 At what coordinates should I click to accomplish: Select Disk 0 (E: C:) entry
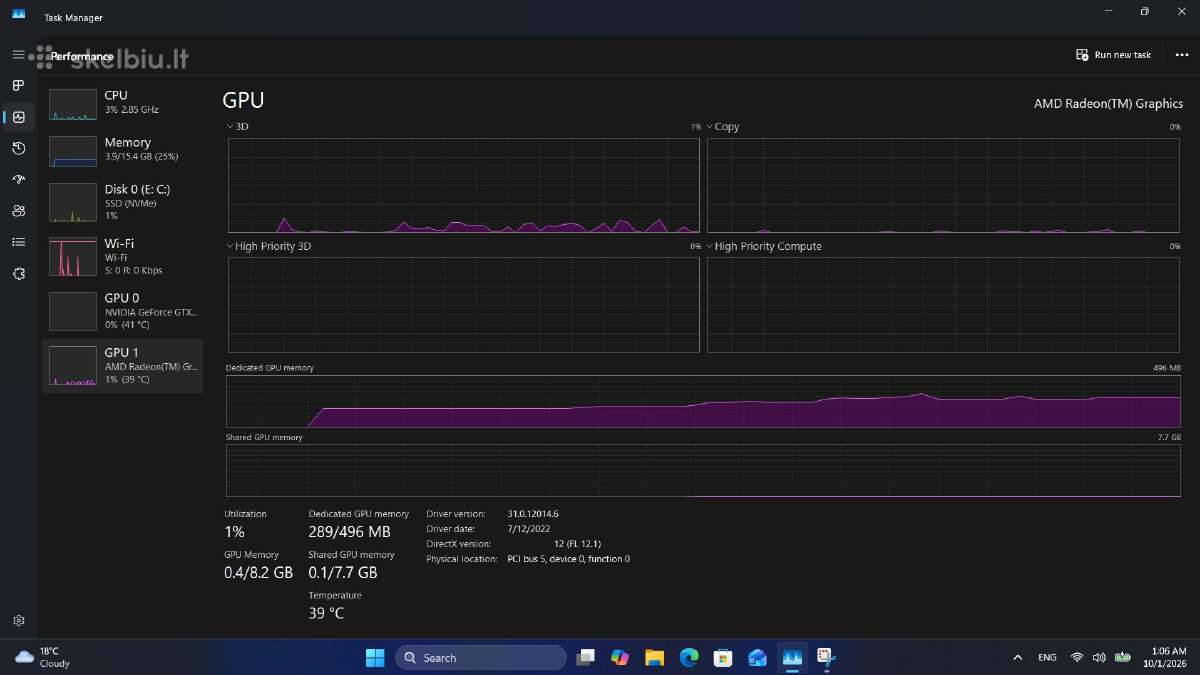tap(122, 202)
